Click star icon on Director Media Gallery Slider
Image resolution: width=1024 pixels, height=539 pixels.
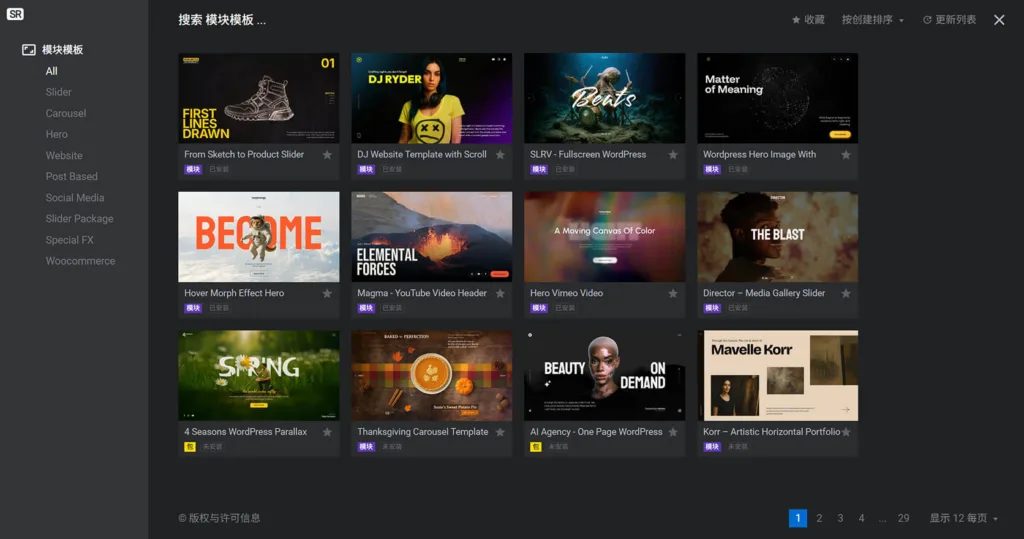tap(846, 294)
